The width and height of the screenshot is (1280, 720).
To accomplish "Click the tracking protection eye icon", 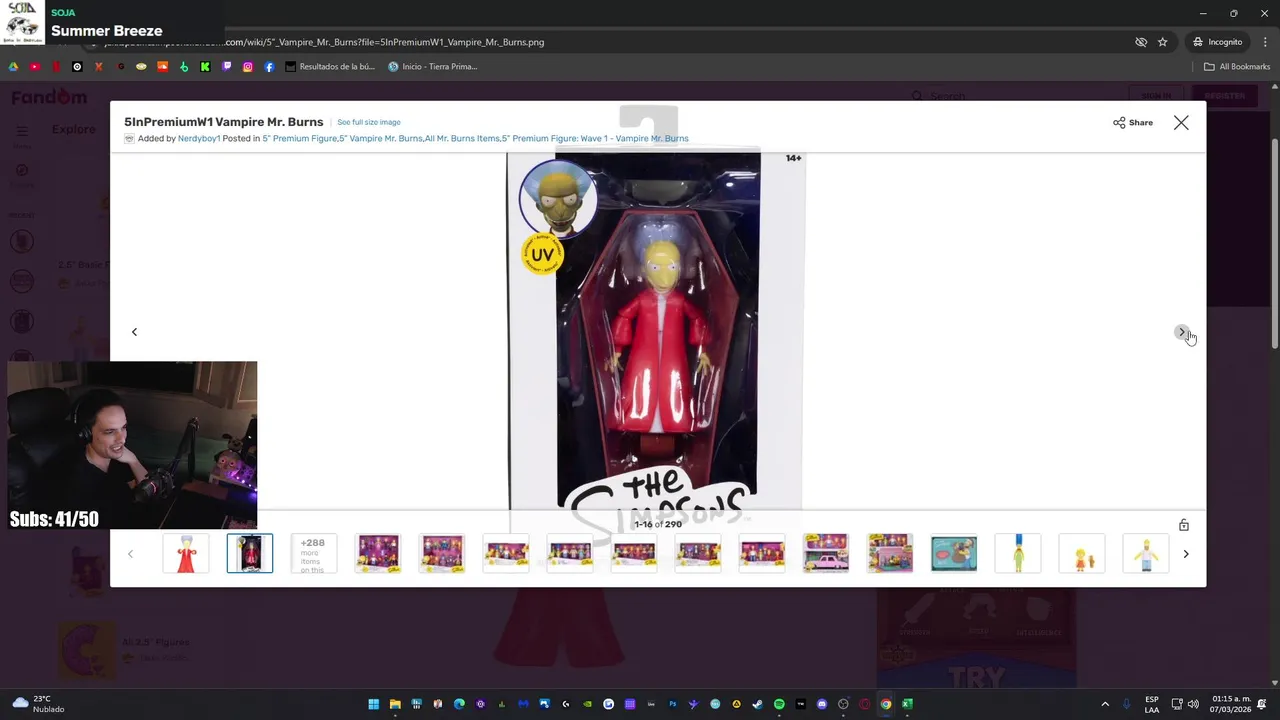I will click(1141, 42).
